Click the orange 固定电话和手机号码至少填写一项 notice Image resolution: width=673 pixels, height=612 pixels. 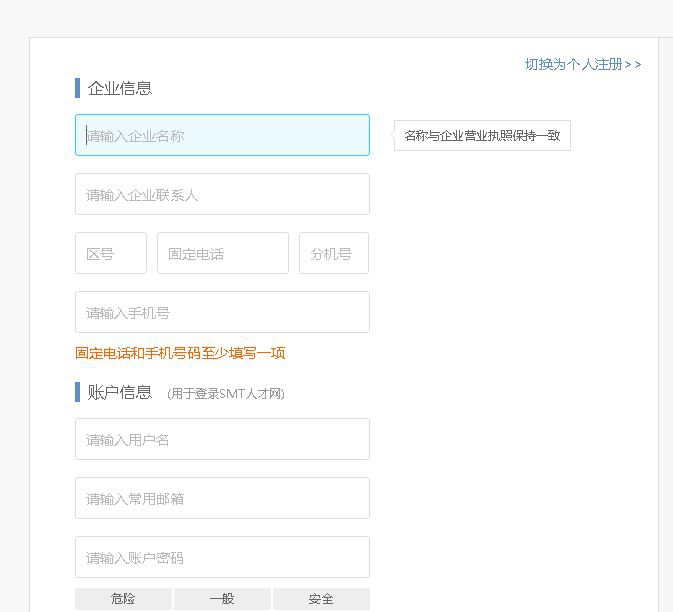(x=181, y=353)
